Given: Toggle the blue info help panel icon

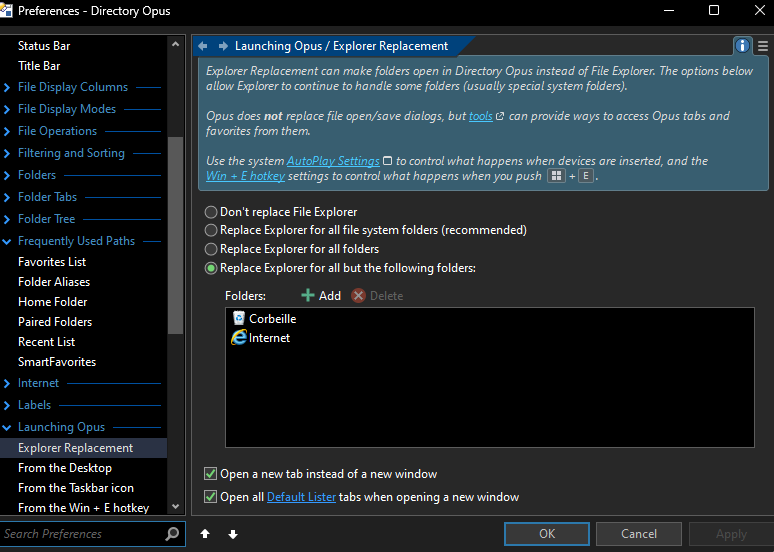Looking at the screenshot, I should point(742,46).
